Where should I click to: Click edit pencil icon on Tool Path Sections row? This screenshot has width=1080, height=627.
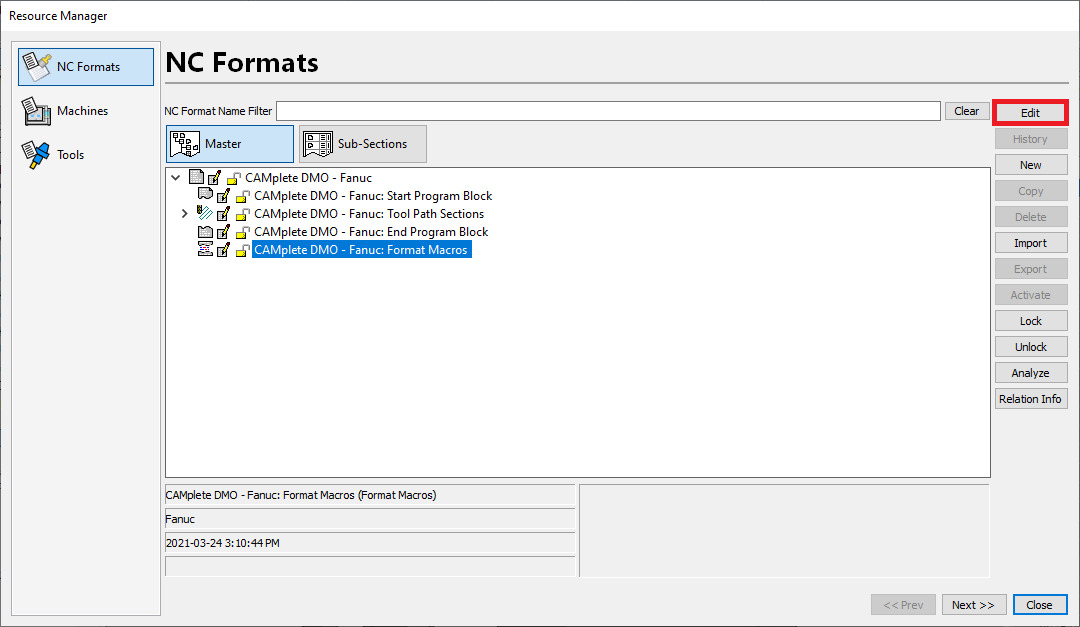[223, 214]
